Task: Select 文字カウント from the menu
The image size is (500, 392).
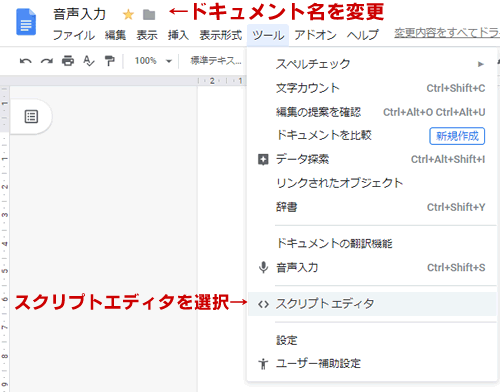Action: coord(372,88)
